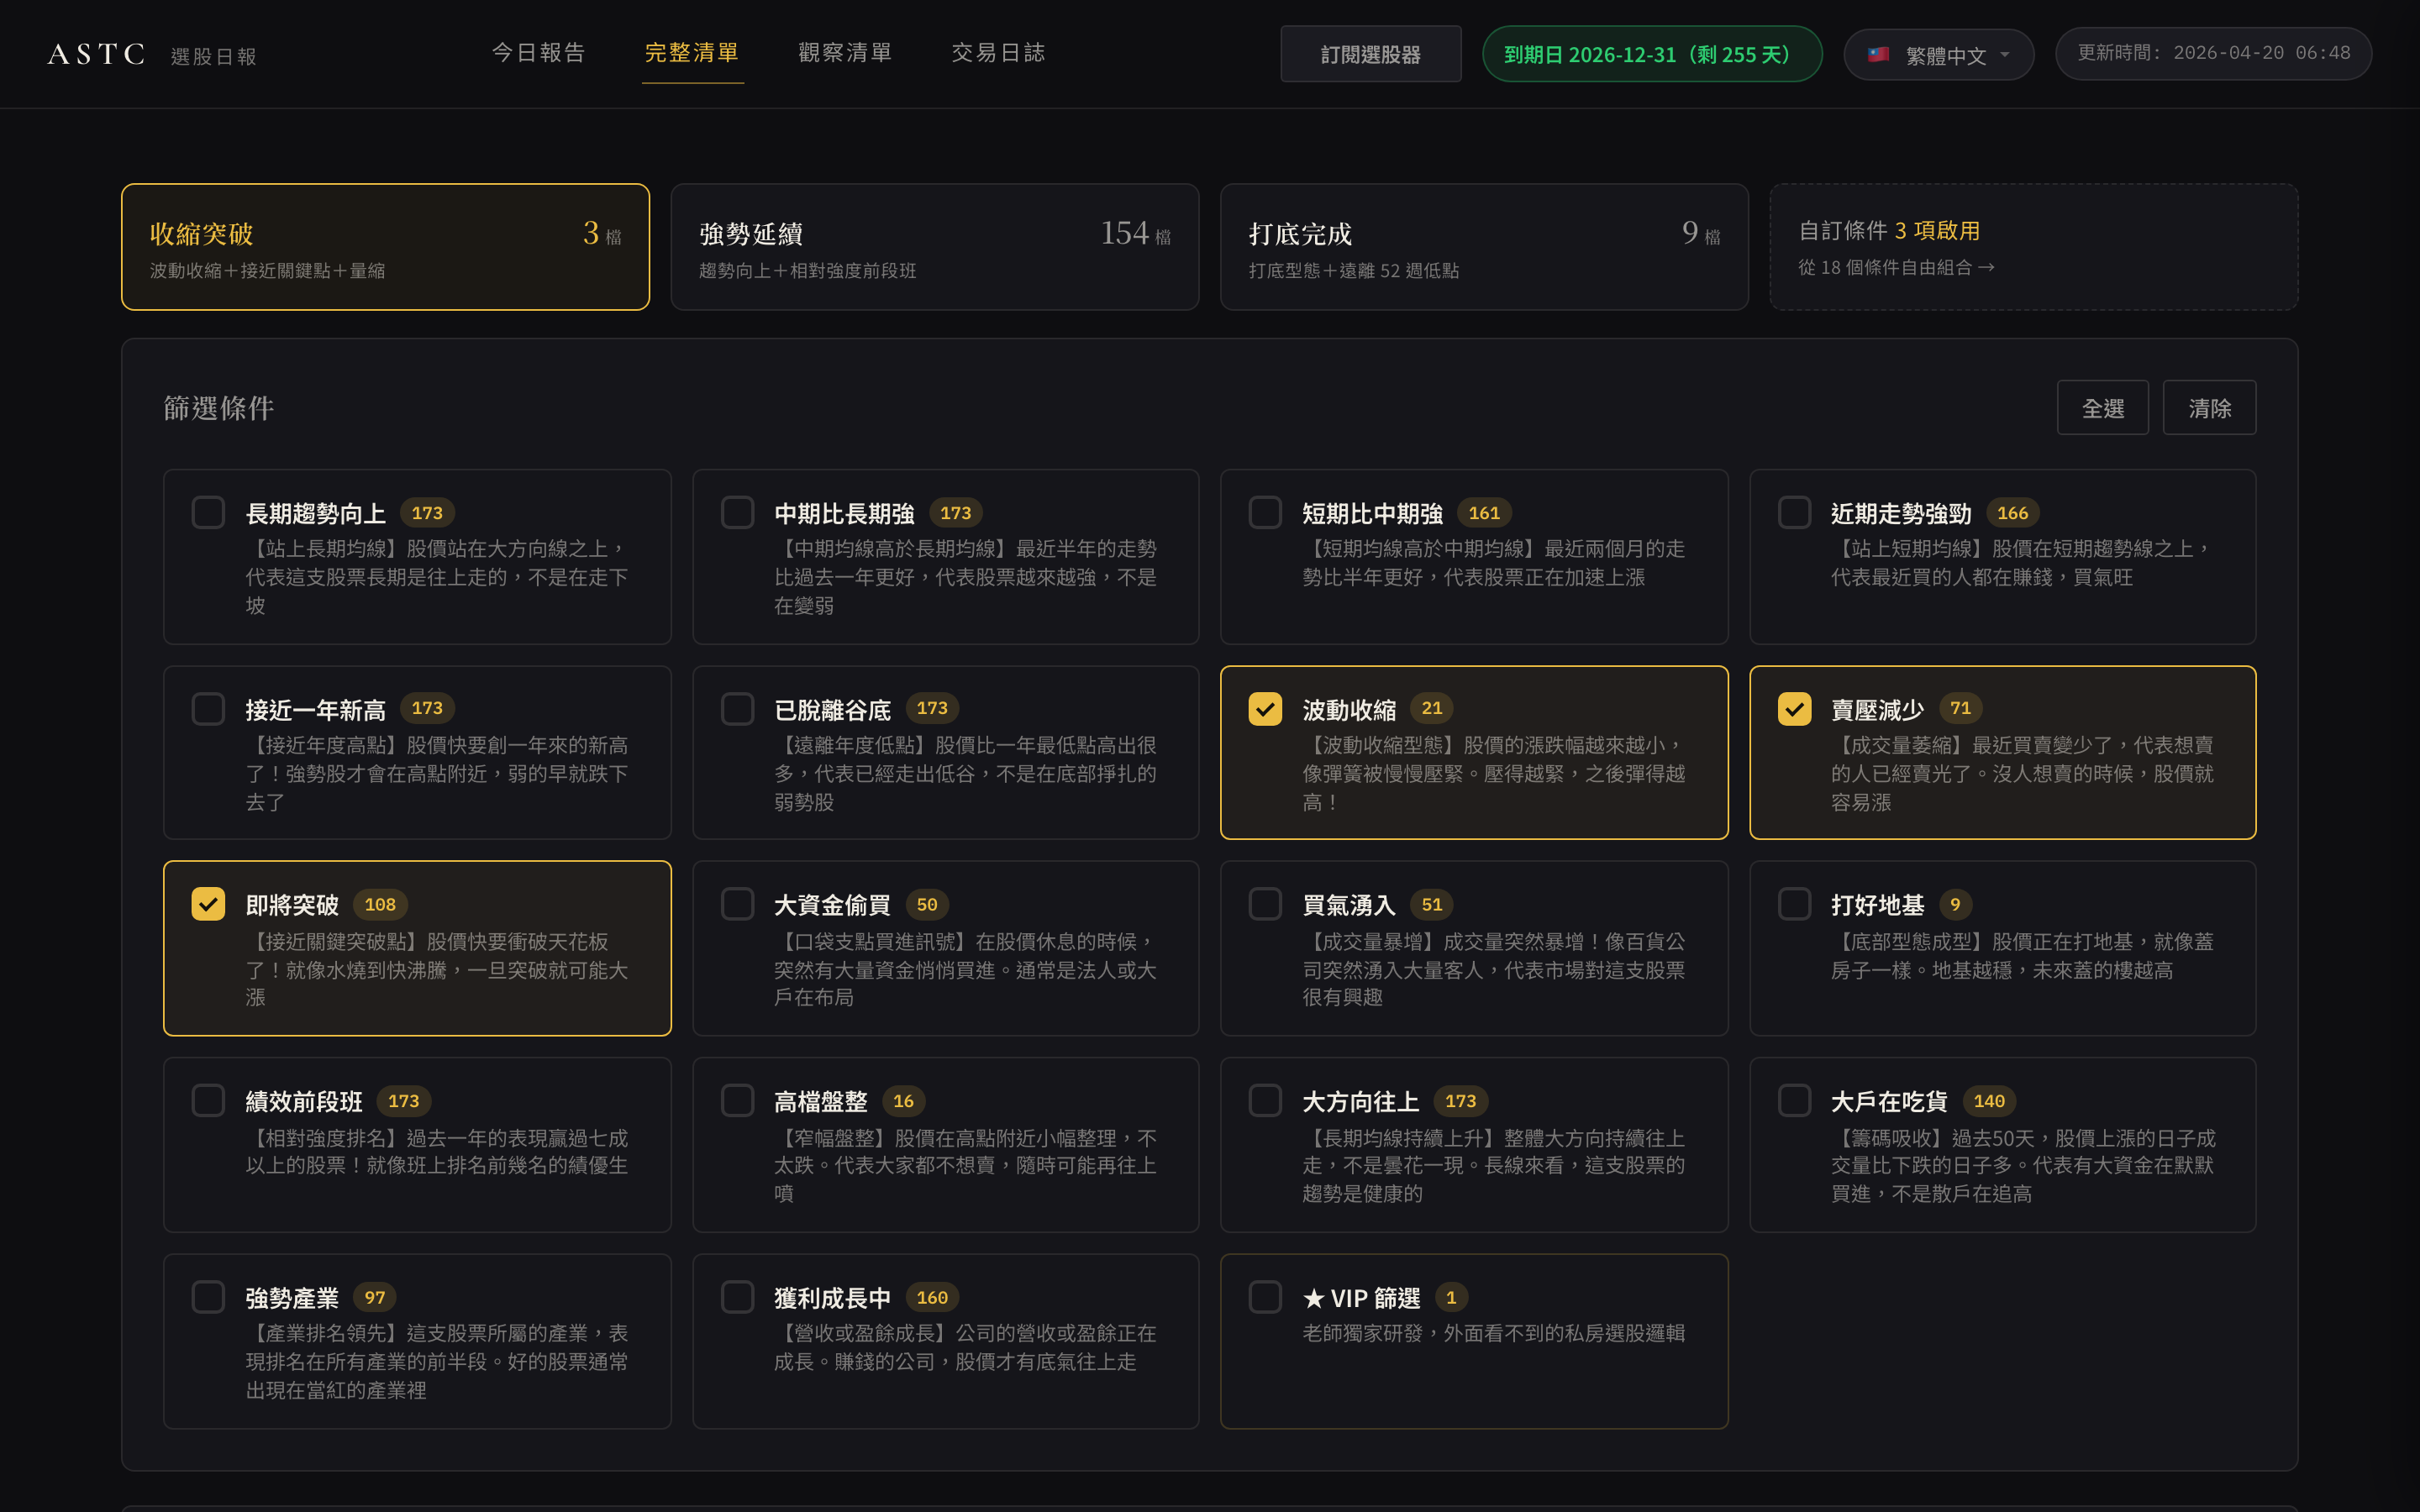Uncheck the 即將突破 checkbox

[x=208, y=904]
